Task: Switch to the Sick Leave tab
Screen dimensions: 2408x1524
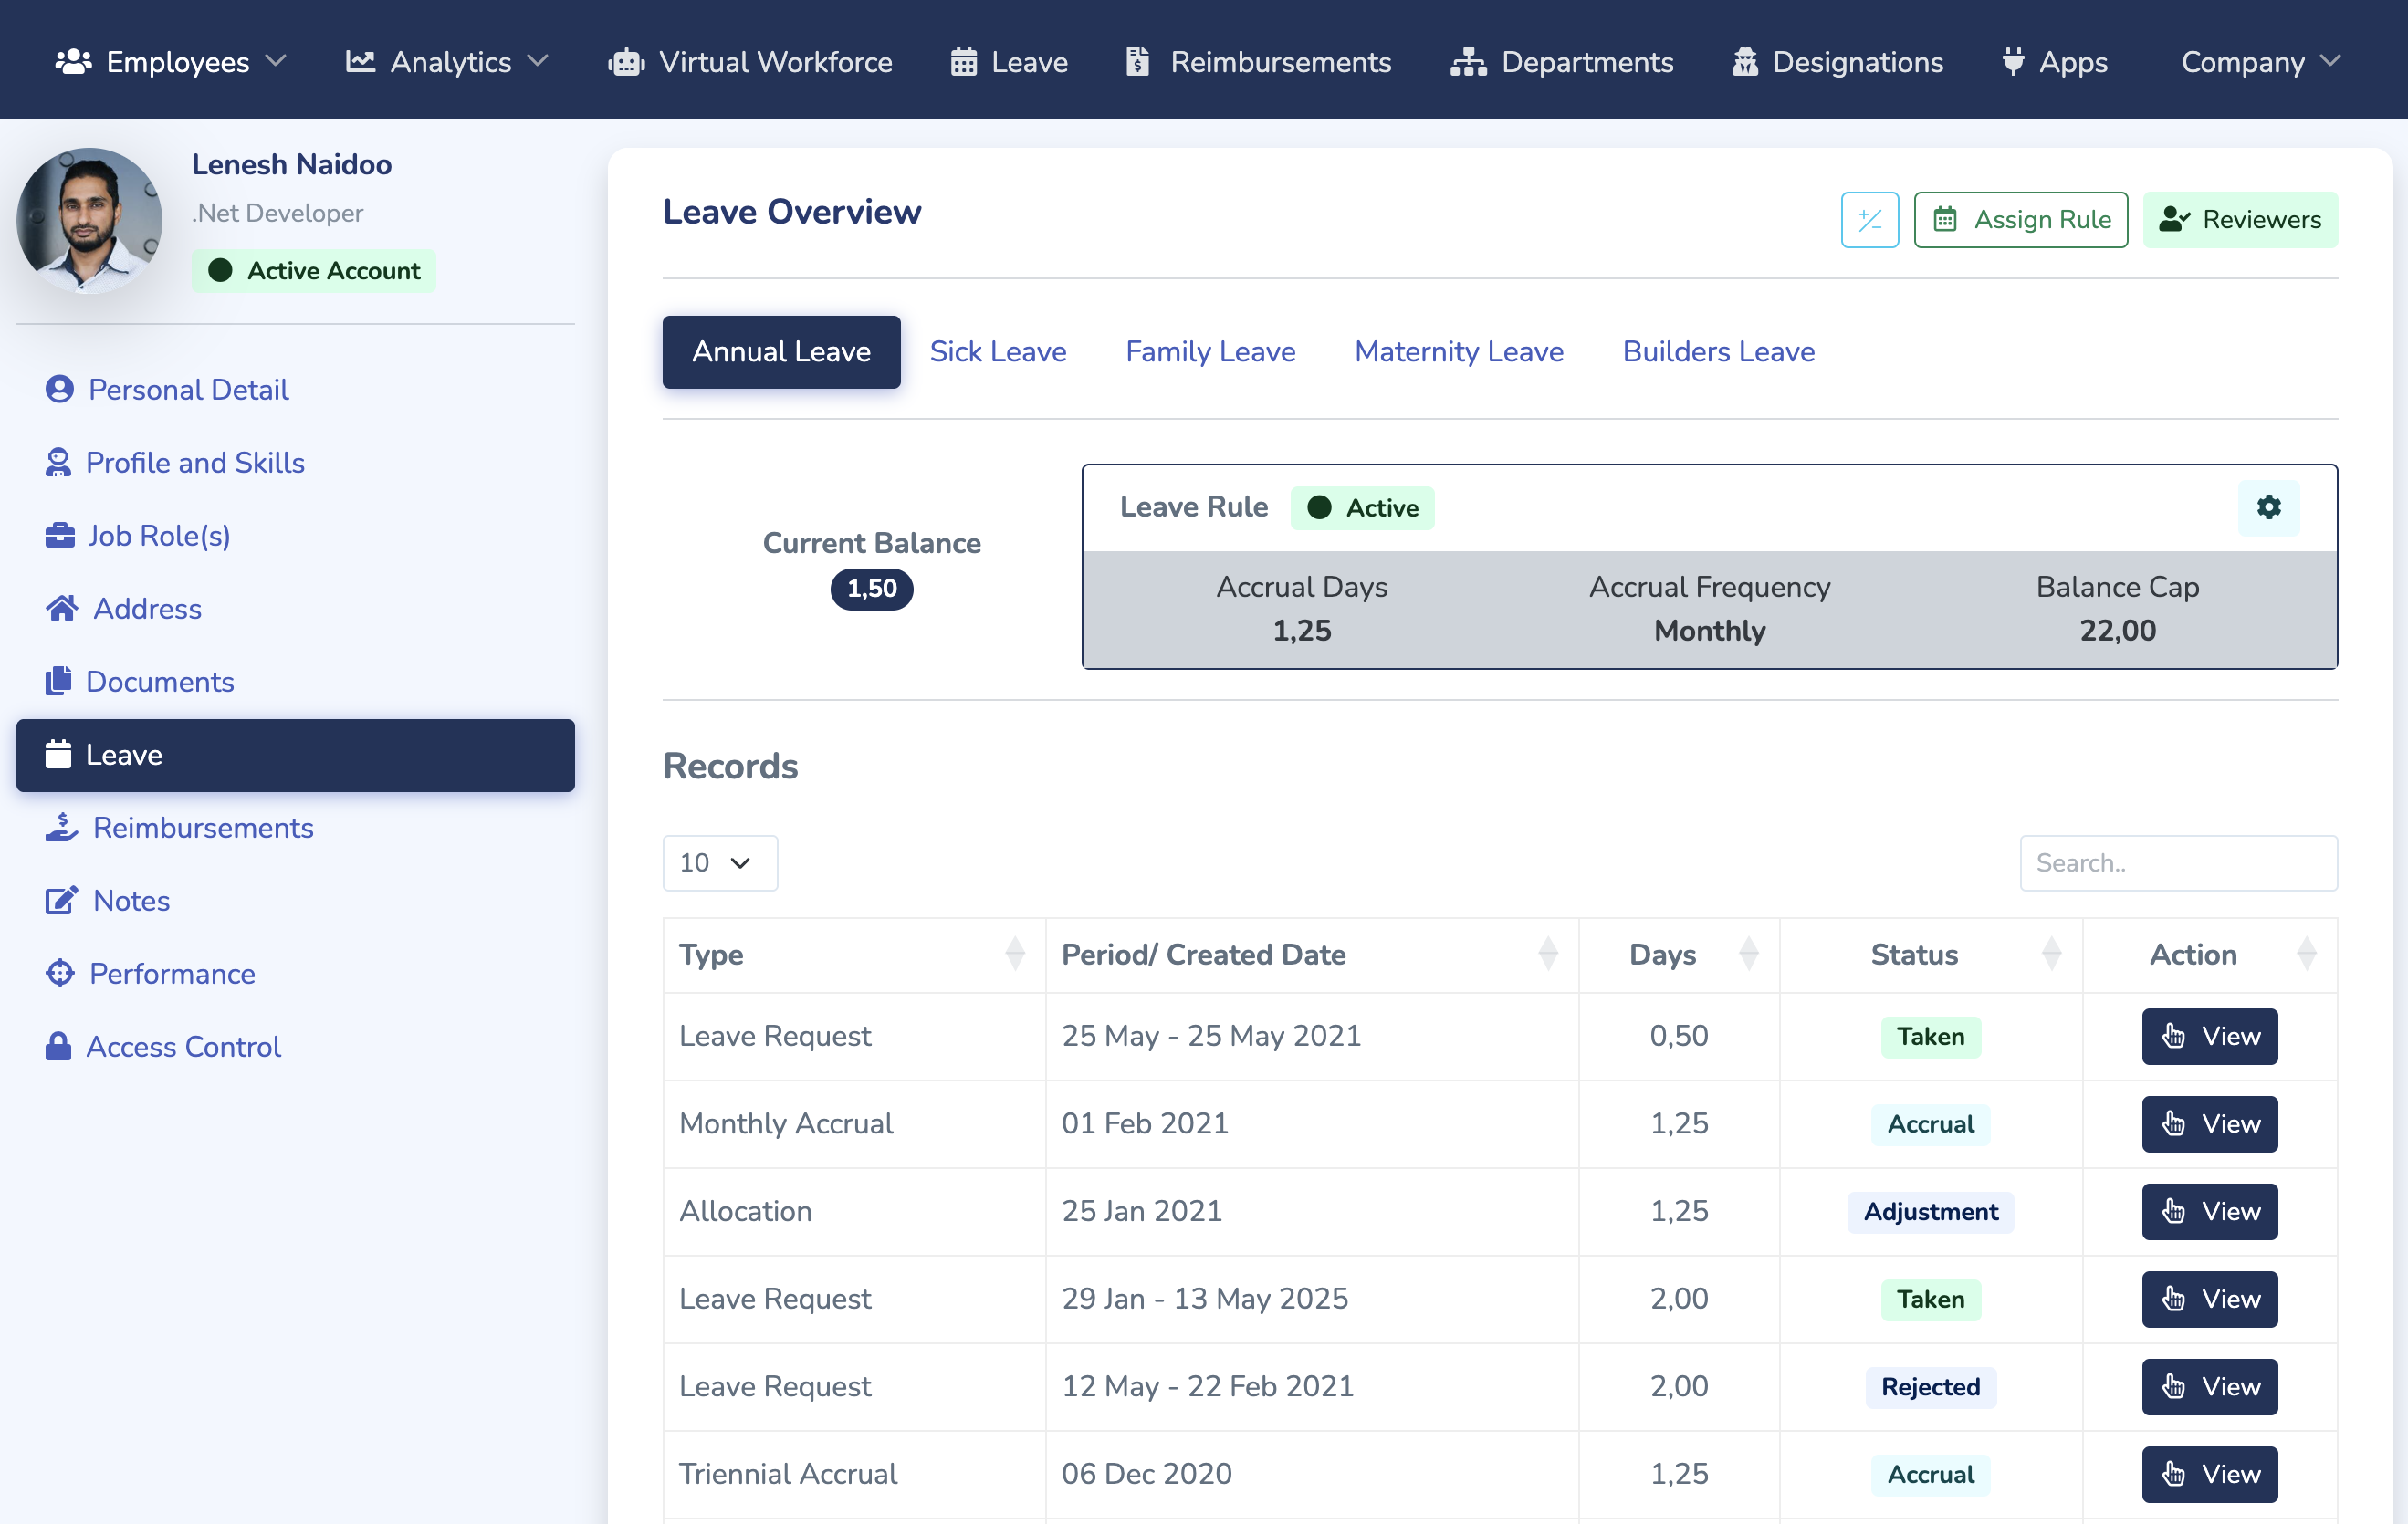Action: pyautogui.click(x=997, y=351)
